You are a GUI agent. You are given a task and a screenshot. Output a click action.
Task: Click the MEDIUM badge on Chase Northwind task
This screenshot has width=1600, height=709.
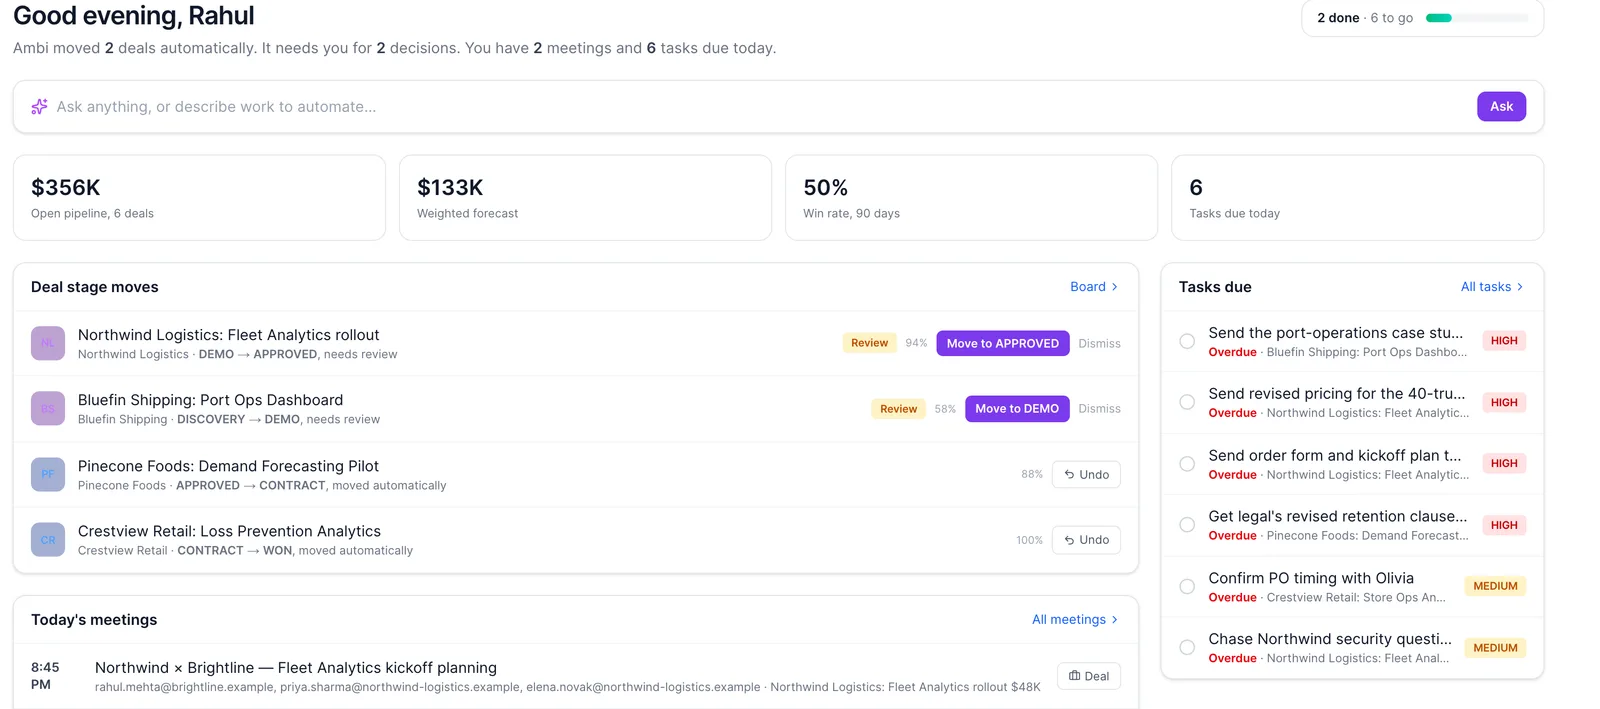1495,648
